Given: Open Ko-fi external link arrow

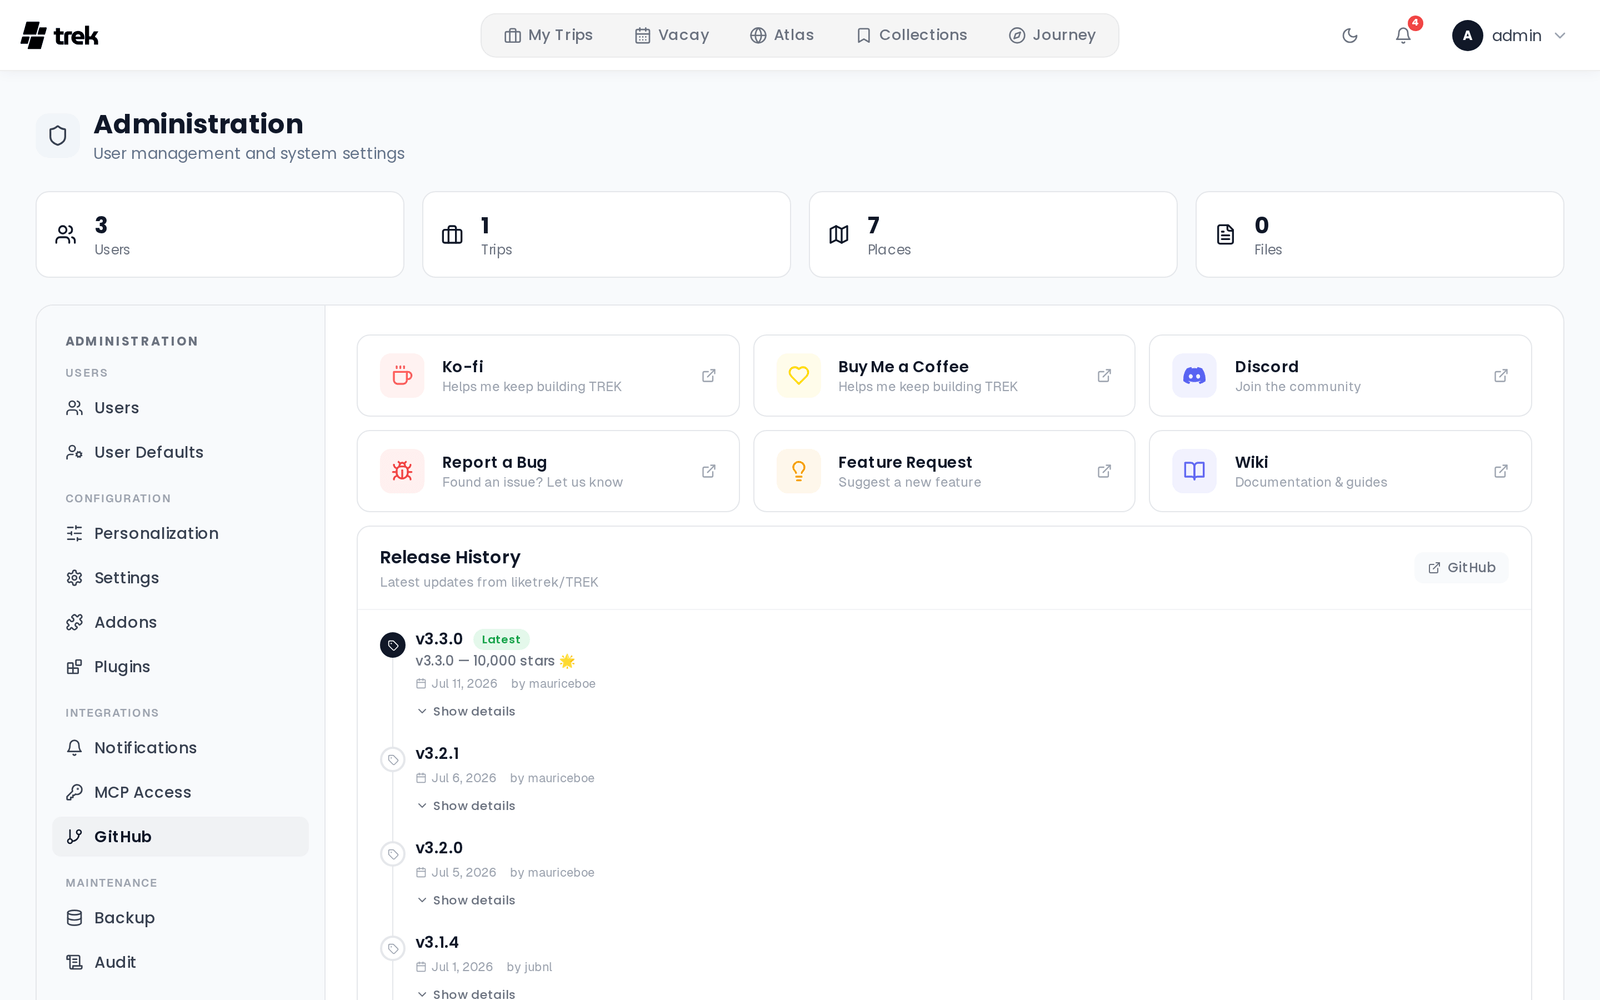Looking at the screenshot, I should [x=708, y=376].
